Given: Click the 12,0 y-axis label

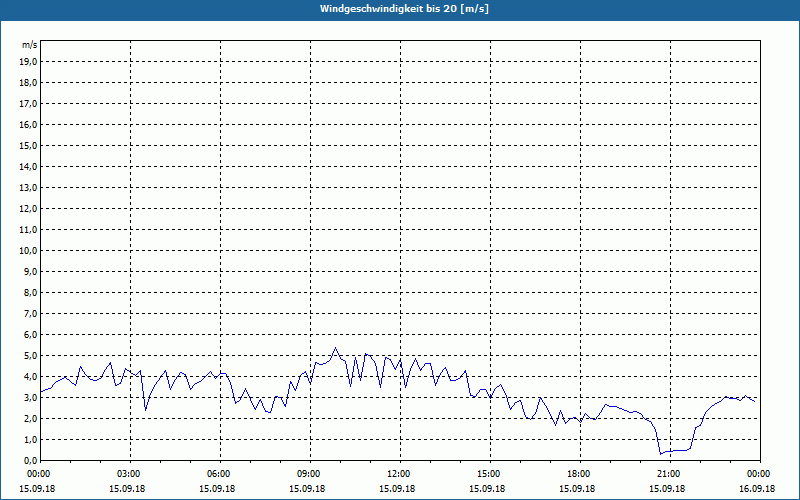Looking at the screenshot, I should pyautogui.click(x=28, y=209).
